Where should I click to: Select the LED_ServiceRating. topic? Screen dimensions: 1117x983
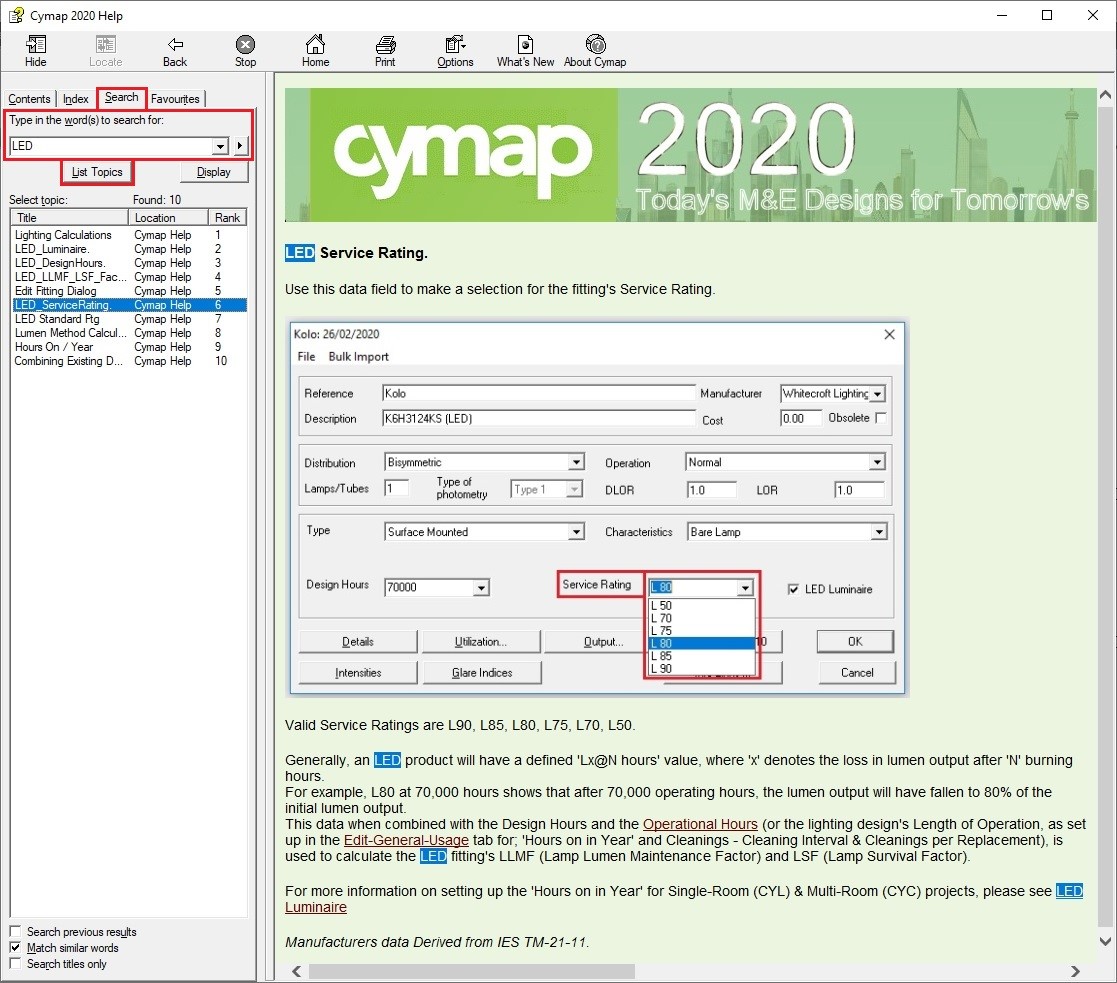(x=129, y=305)
